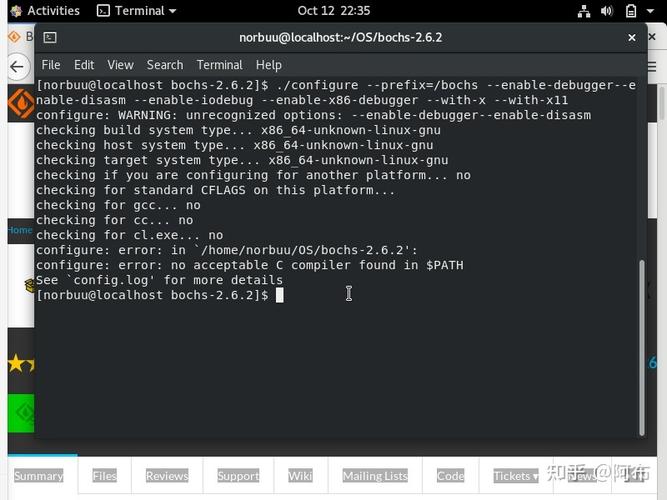Select the Support tab
This screenshot has height=500, width=667.
click(238, 475)
